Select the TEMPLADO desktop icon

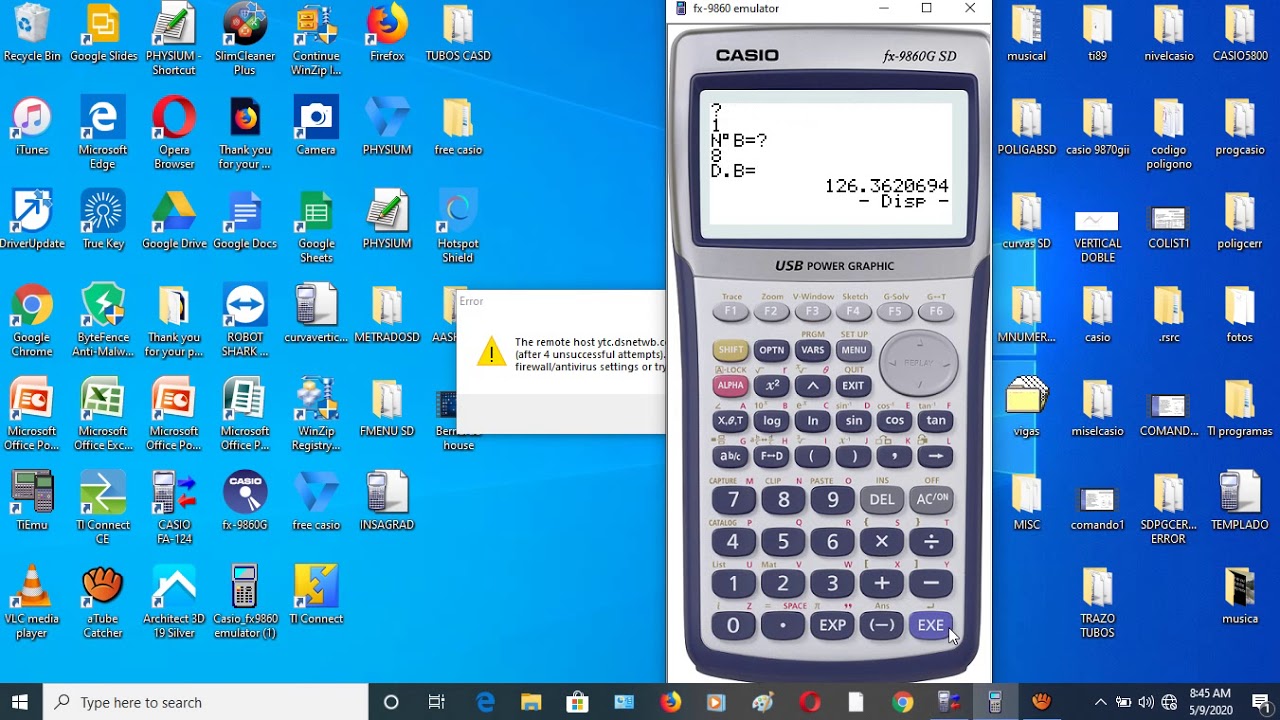1240,502
